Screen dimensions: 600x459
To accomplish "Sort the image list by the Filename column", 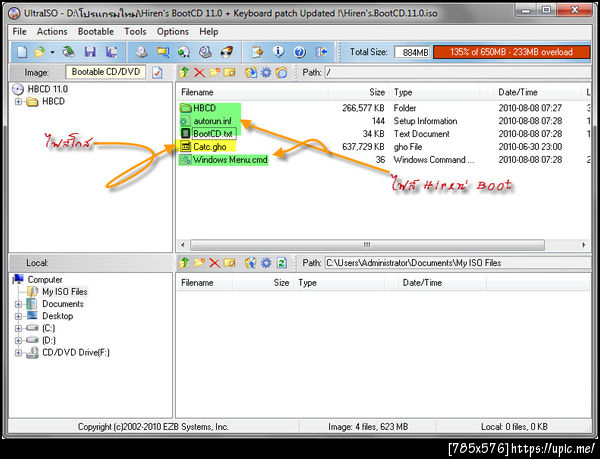I will click(x=252, y=92).
